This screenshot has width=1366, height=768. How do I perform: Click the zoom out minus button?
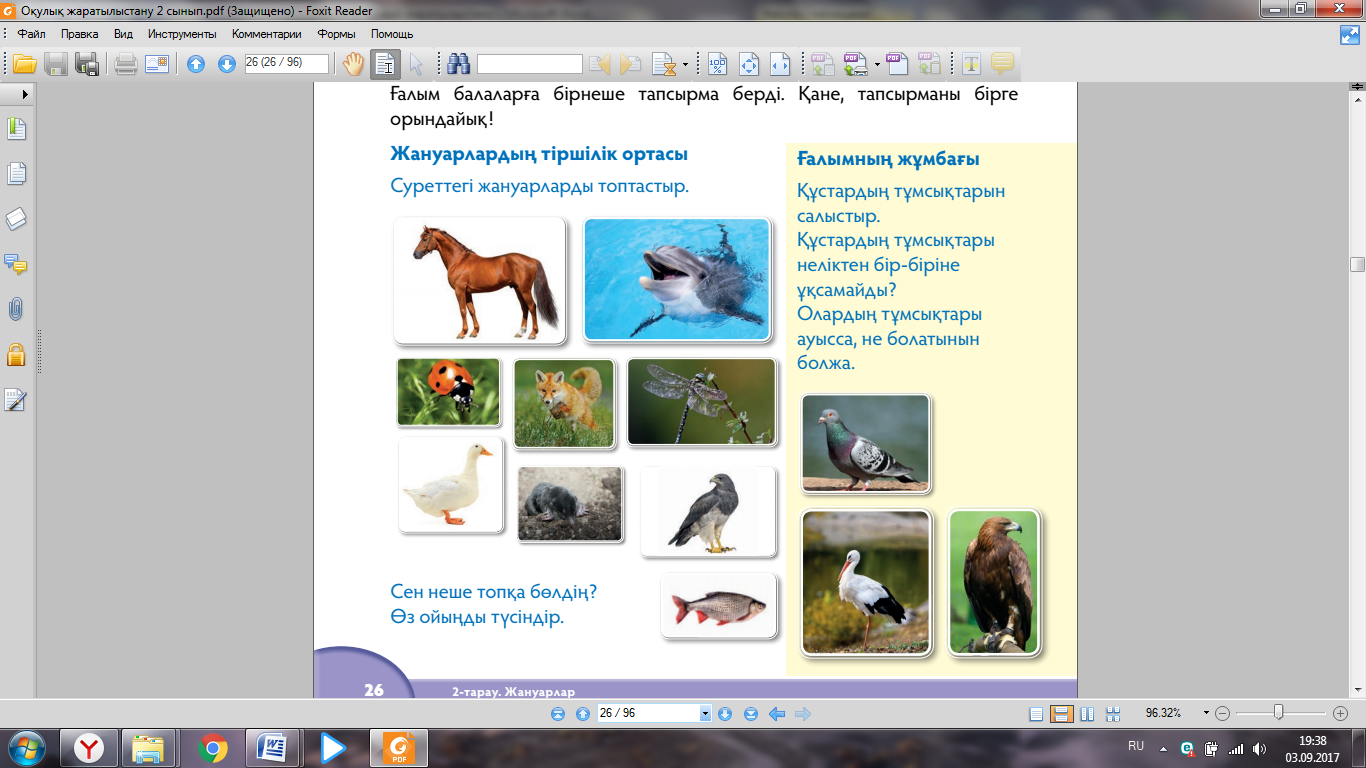tap(1222, 714)
